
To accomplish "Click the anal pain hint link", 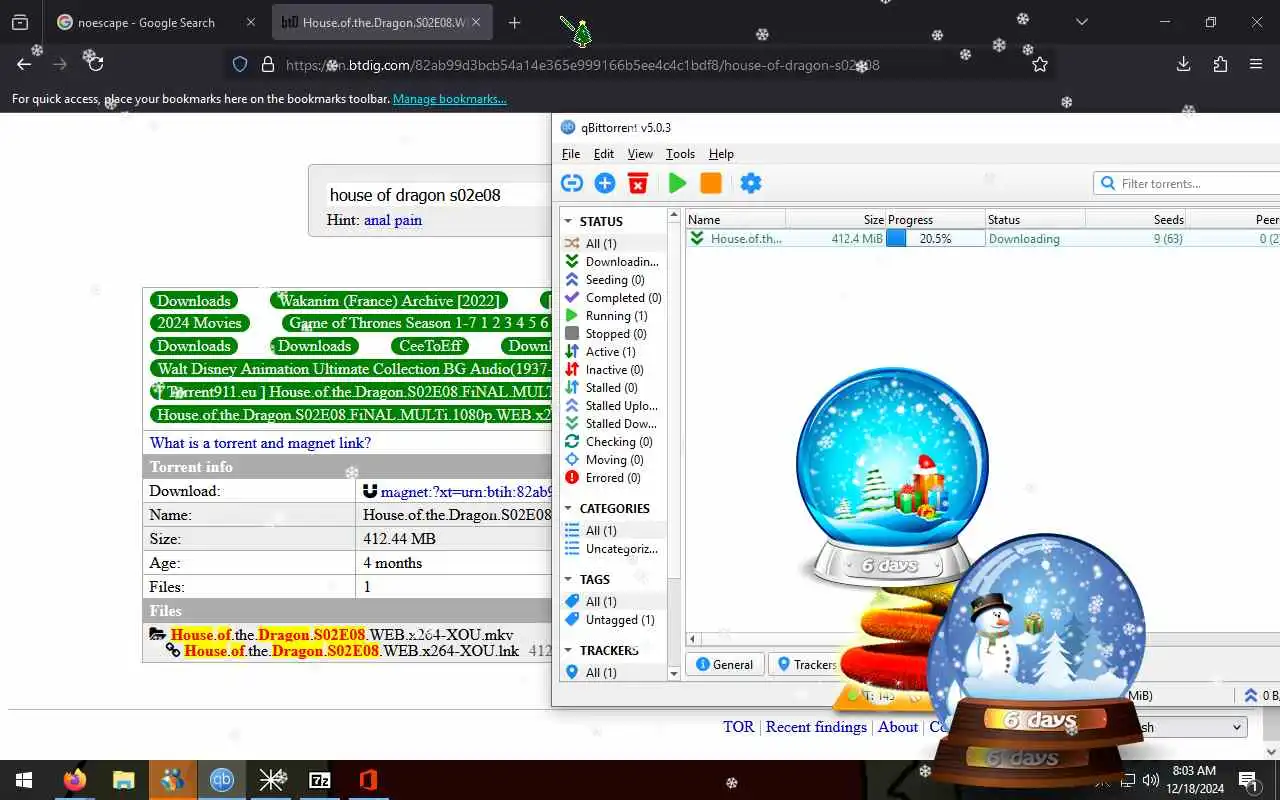I will pyautogui.click(x=393, y=220).
